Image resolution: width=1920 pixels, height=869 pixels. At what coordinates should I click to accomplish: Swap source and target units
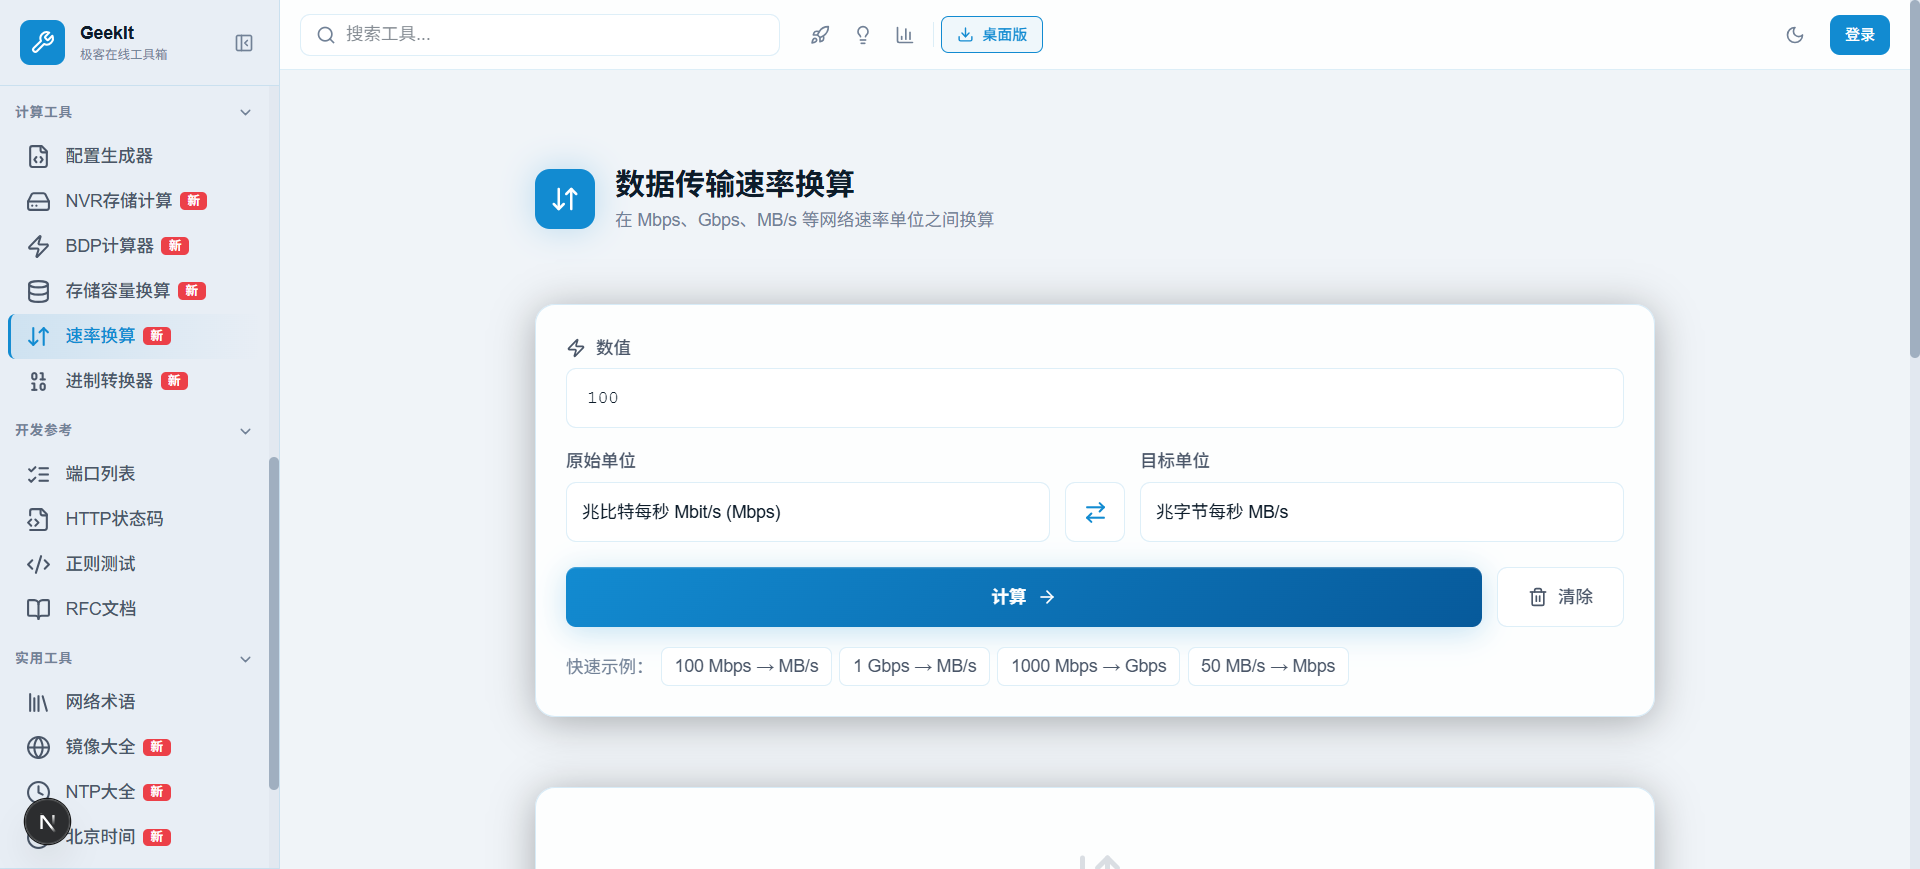[1095, 512]
